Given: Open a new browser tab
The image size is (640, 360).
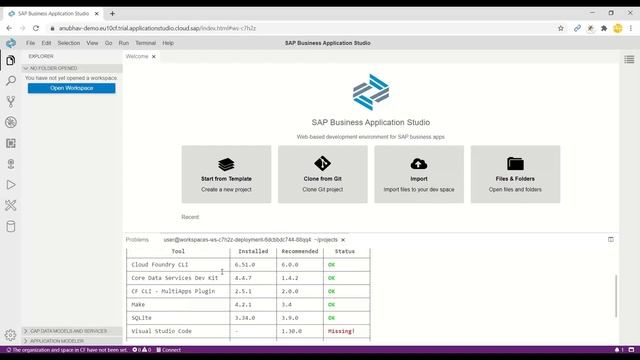Looking at the screenshot, I should coord(112,13).
